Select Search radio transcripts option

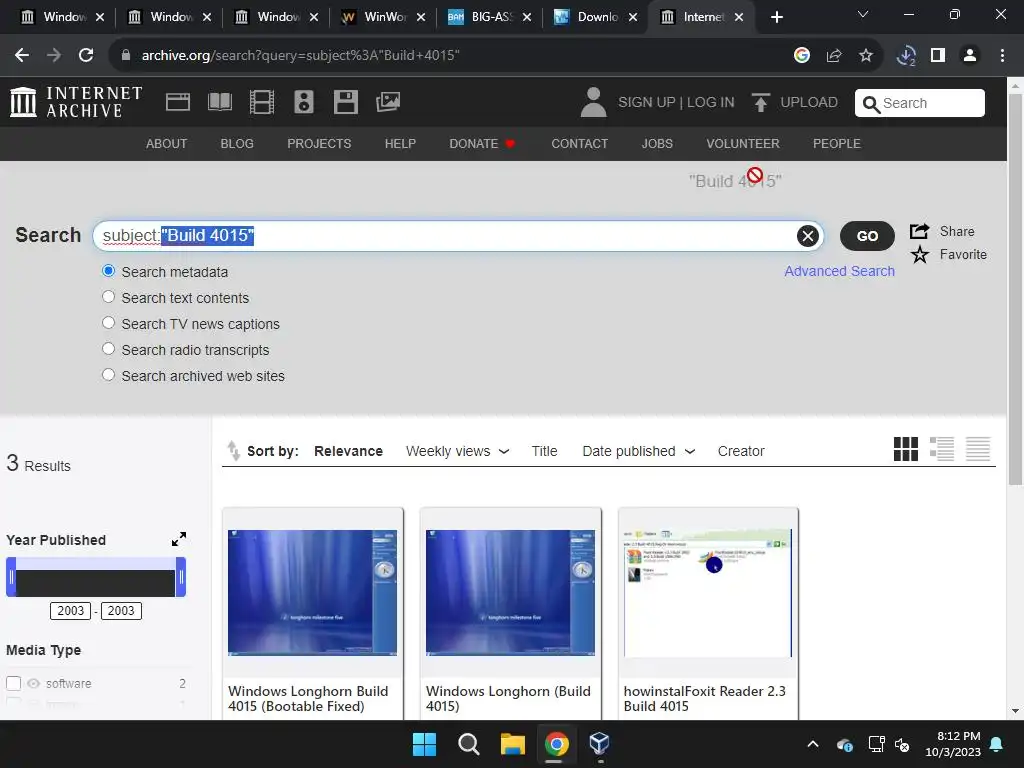(x=108, y=349)
